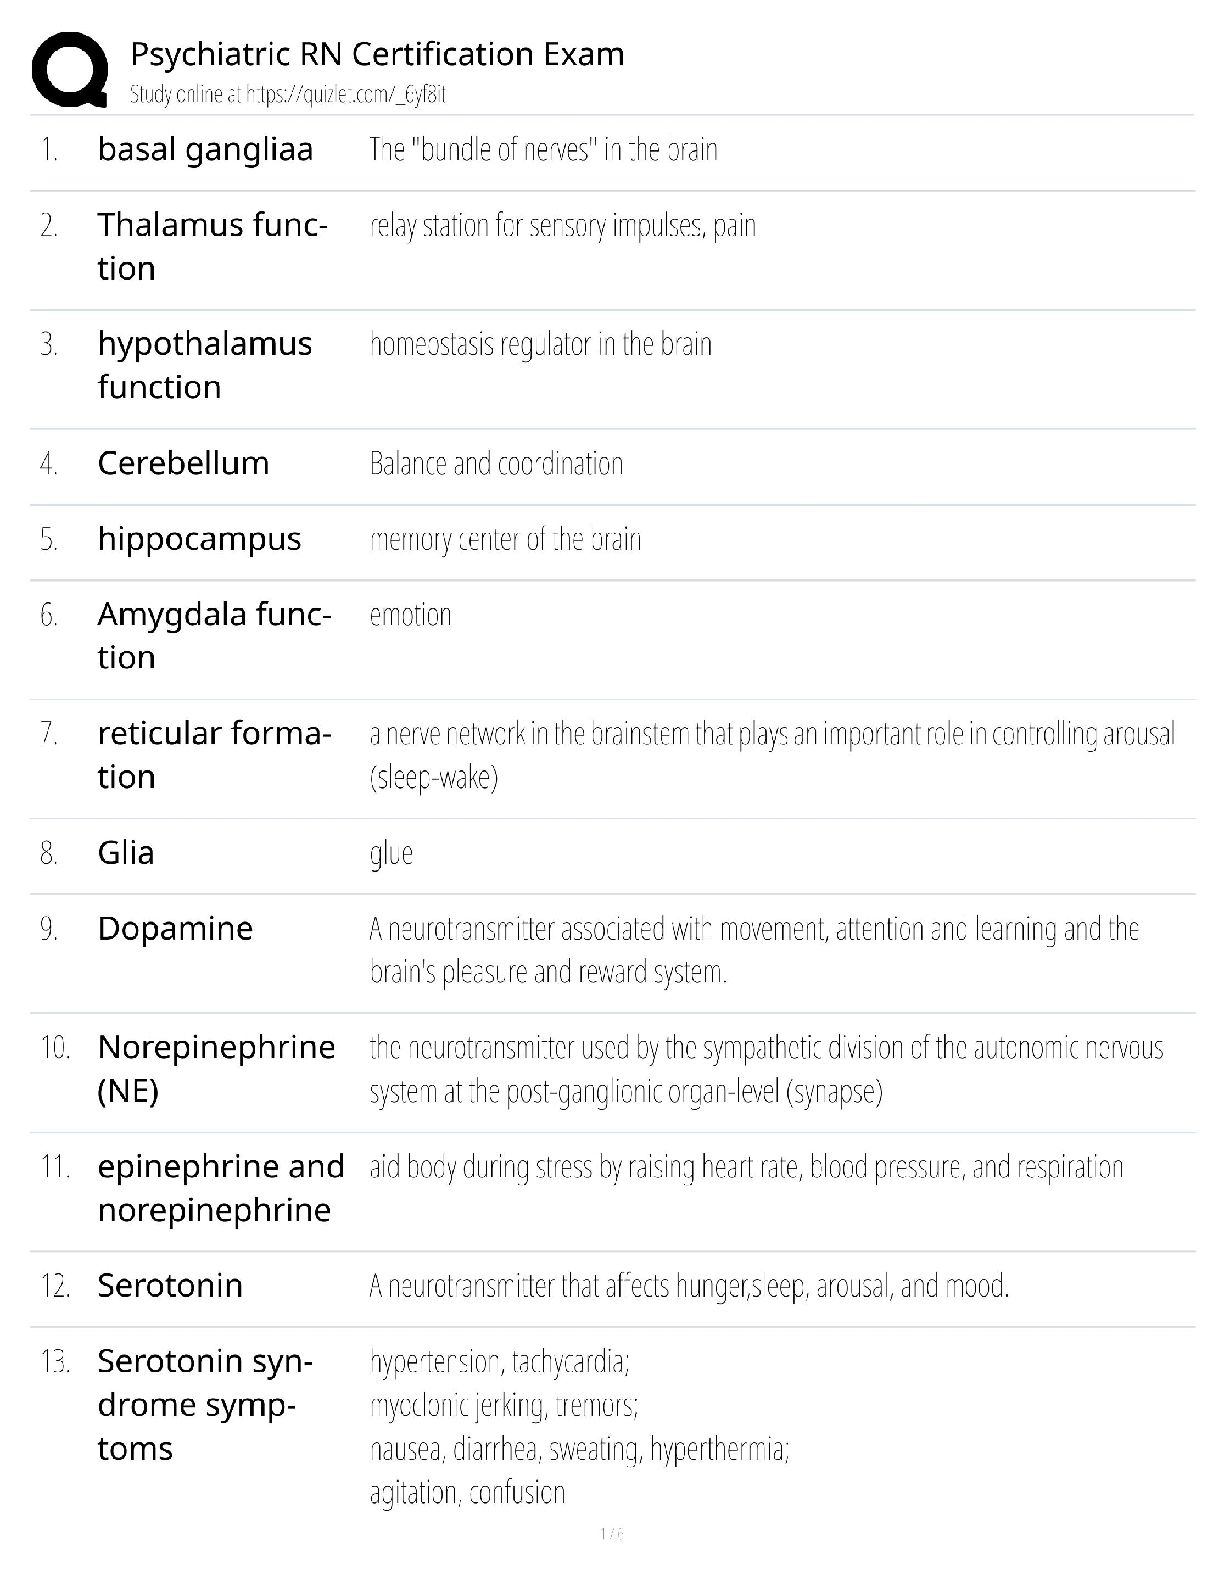
Task: Click the Cerebellum term
Action: coord(183,463)
